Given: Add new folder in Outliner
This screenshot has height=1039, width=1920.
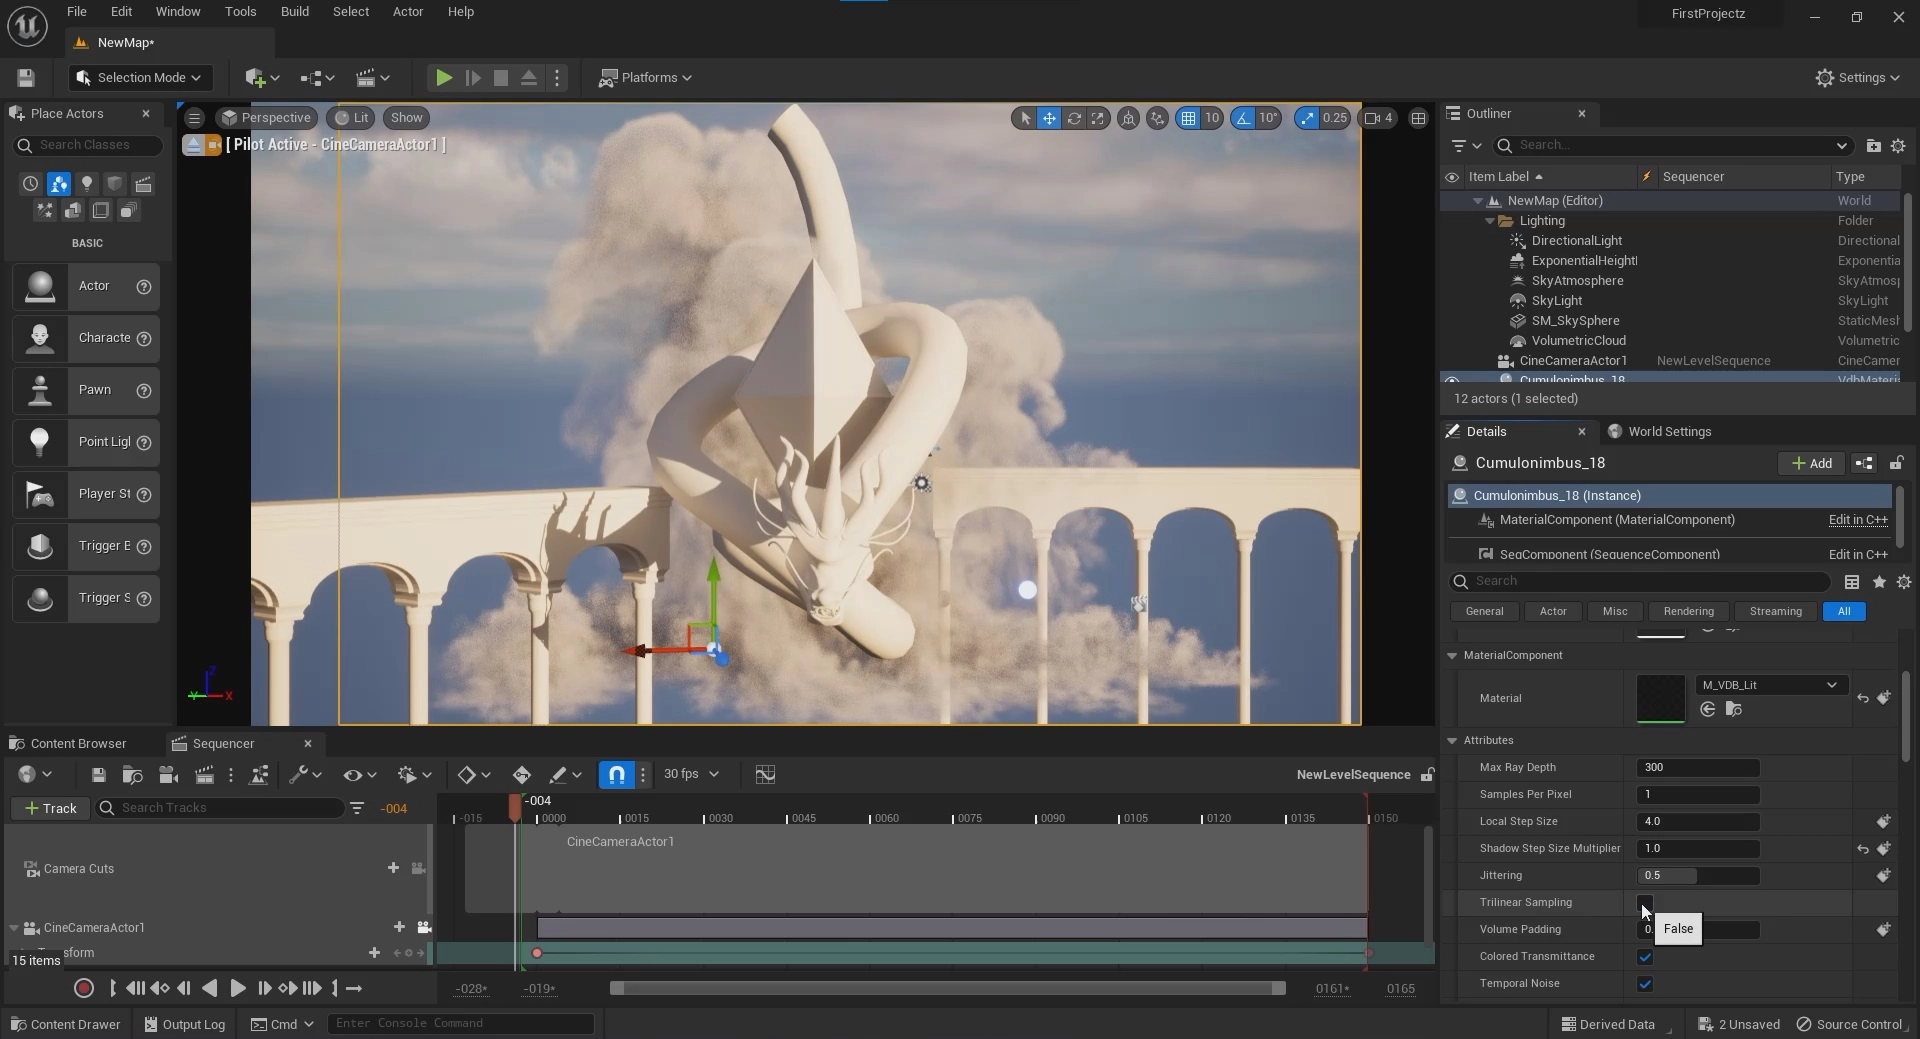Looking at the screenshot, I should pos(1873,146).
